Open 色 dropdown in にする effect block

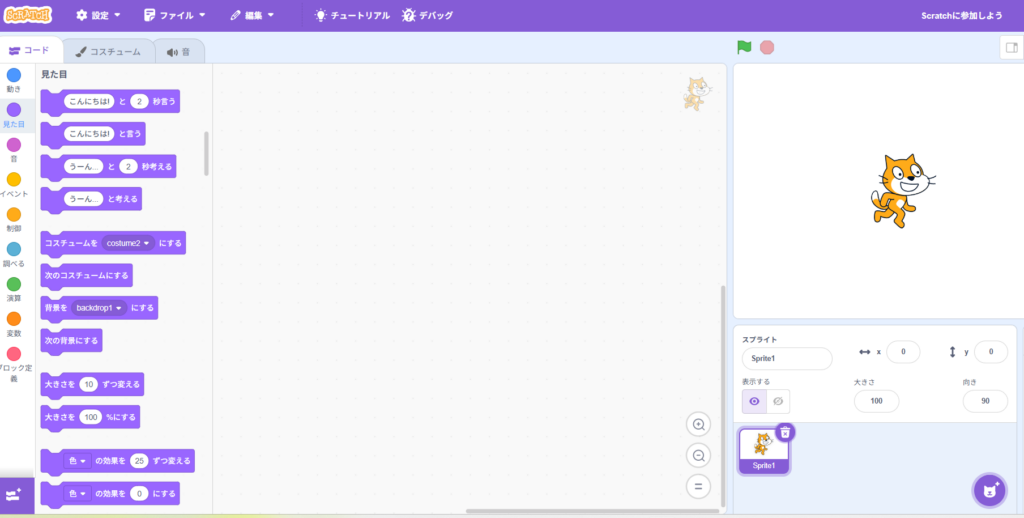(x=77, y=493)
